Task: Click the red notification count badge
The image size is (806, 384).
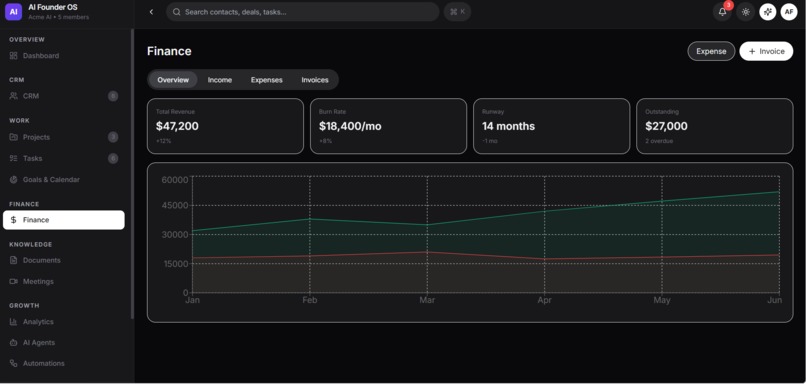Action: tap(728, 6)
